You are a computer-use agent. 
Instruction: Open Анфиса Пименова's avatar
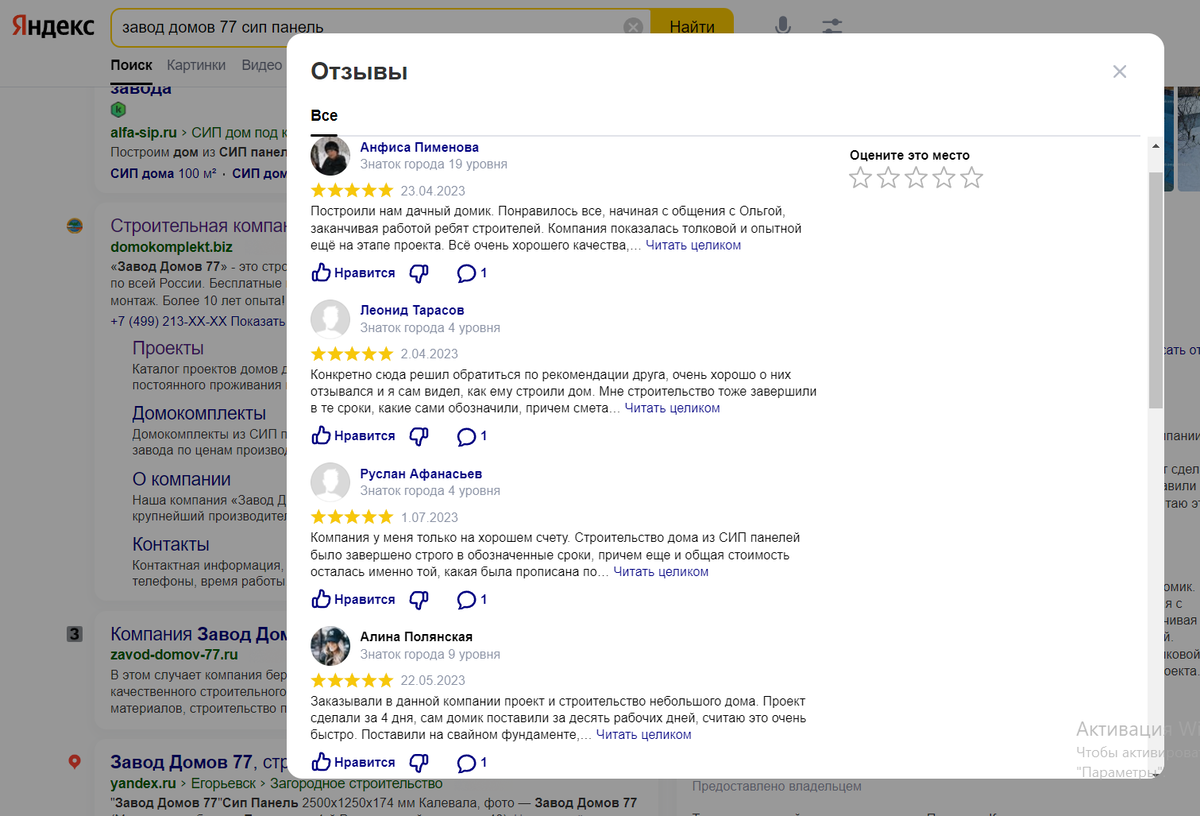[x=331, y=155]
